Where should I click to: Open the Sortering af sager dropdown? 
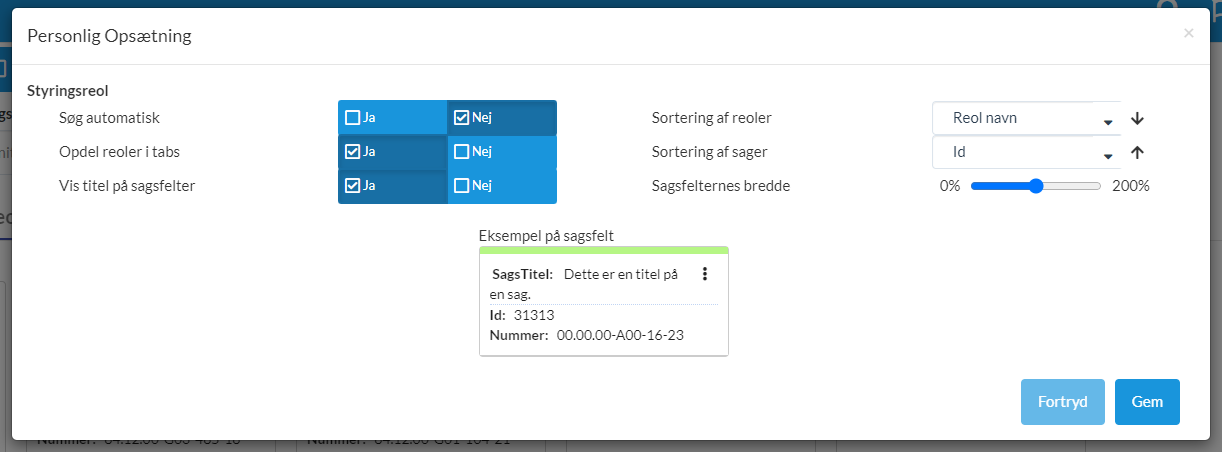click(x=1026, y=153)
